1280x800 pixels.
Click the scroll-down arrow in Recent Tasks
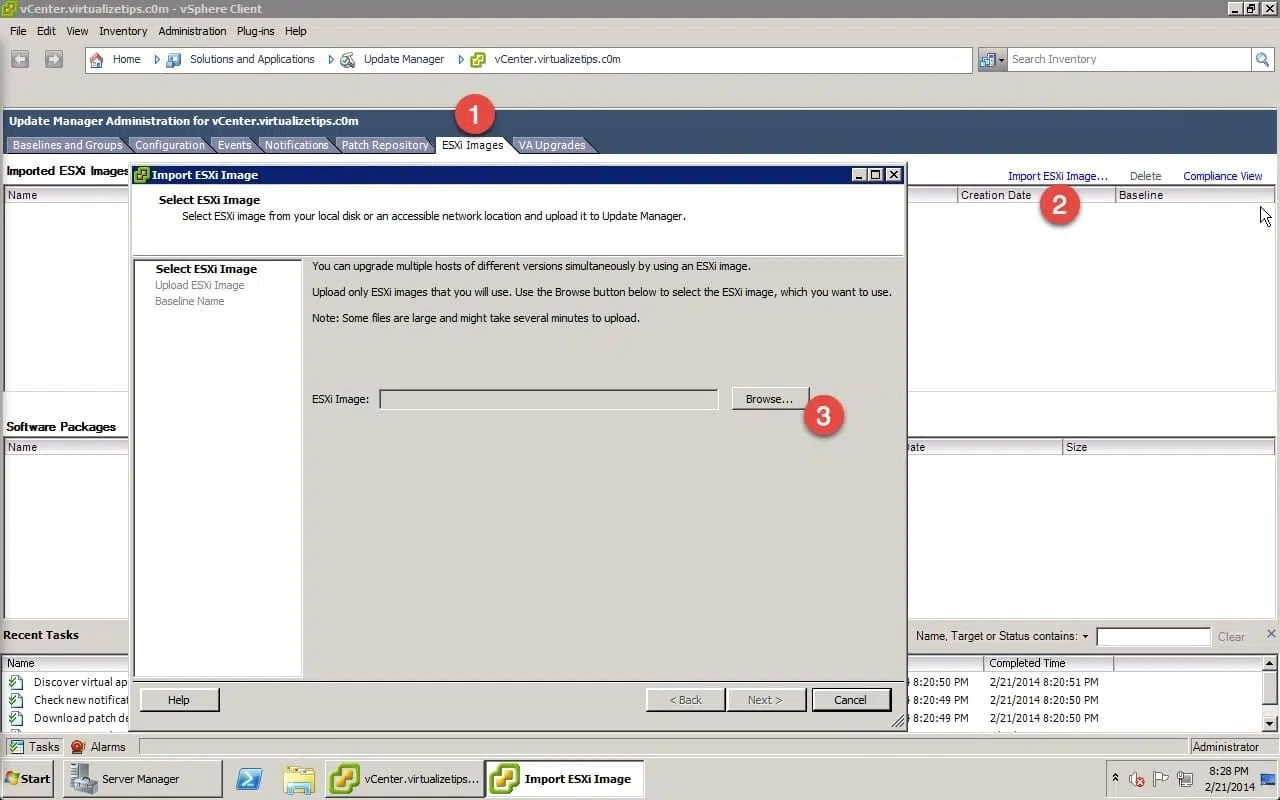[1270, 723]
